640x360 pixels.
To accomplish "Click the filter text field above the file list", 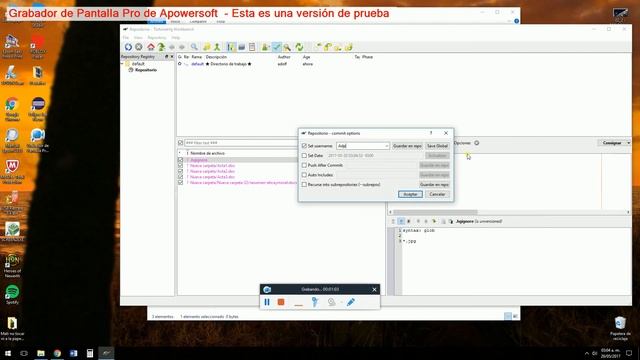I will pyautogui.click(x=241, y=143).
